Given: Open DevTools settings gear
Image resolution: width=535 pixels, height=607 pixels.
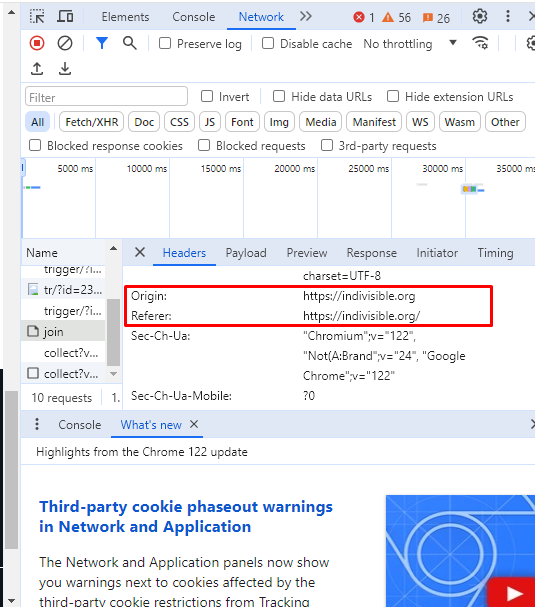Looking at the screenshot, I should tap(480, 17).
